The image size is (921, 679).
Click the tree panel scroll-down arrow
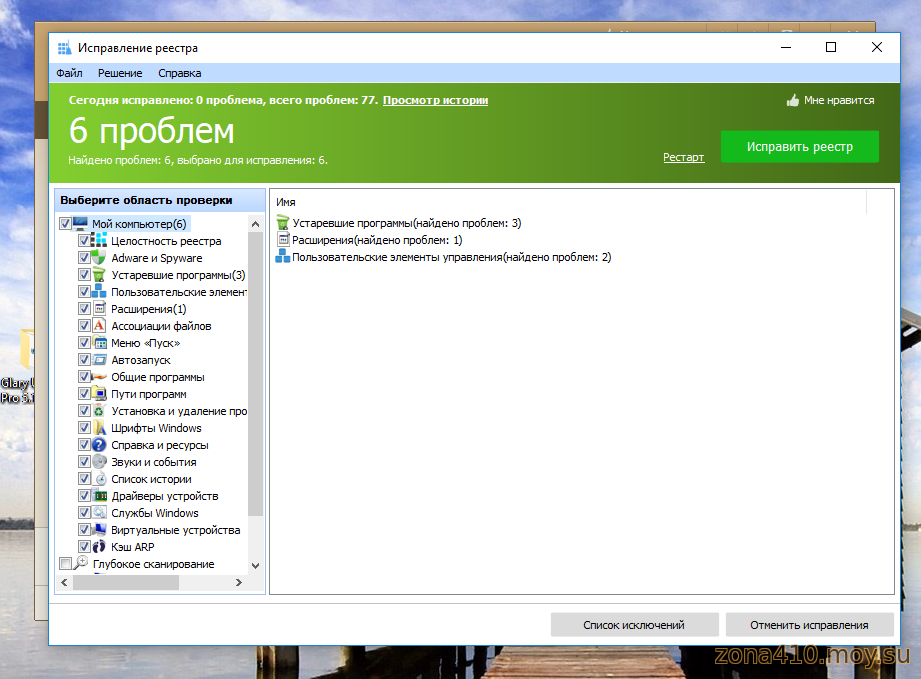[255, 565]
